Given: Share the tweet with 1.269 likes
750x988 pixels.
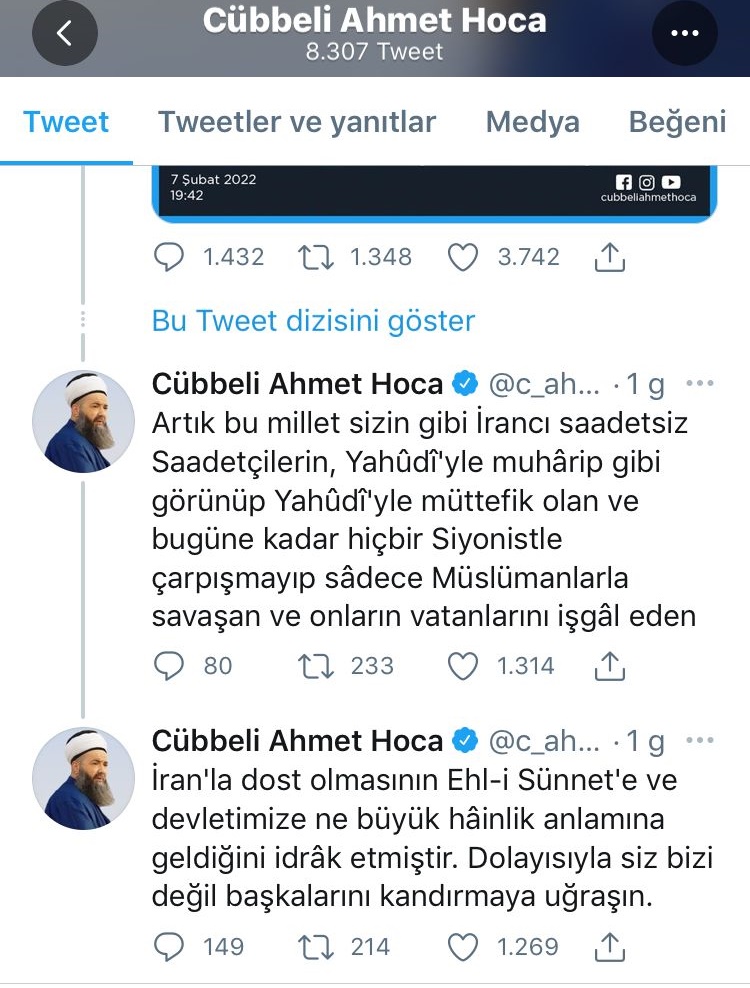Looking at the screenshot, I should (609, 945).
